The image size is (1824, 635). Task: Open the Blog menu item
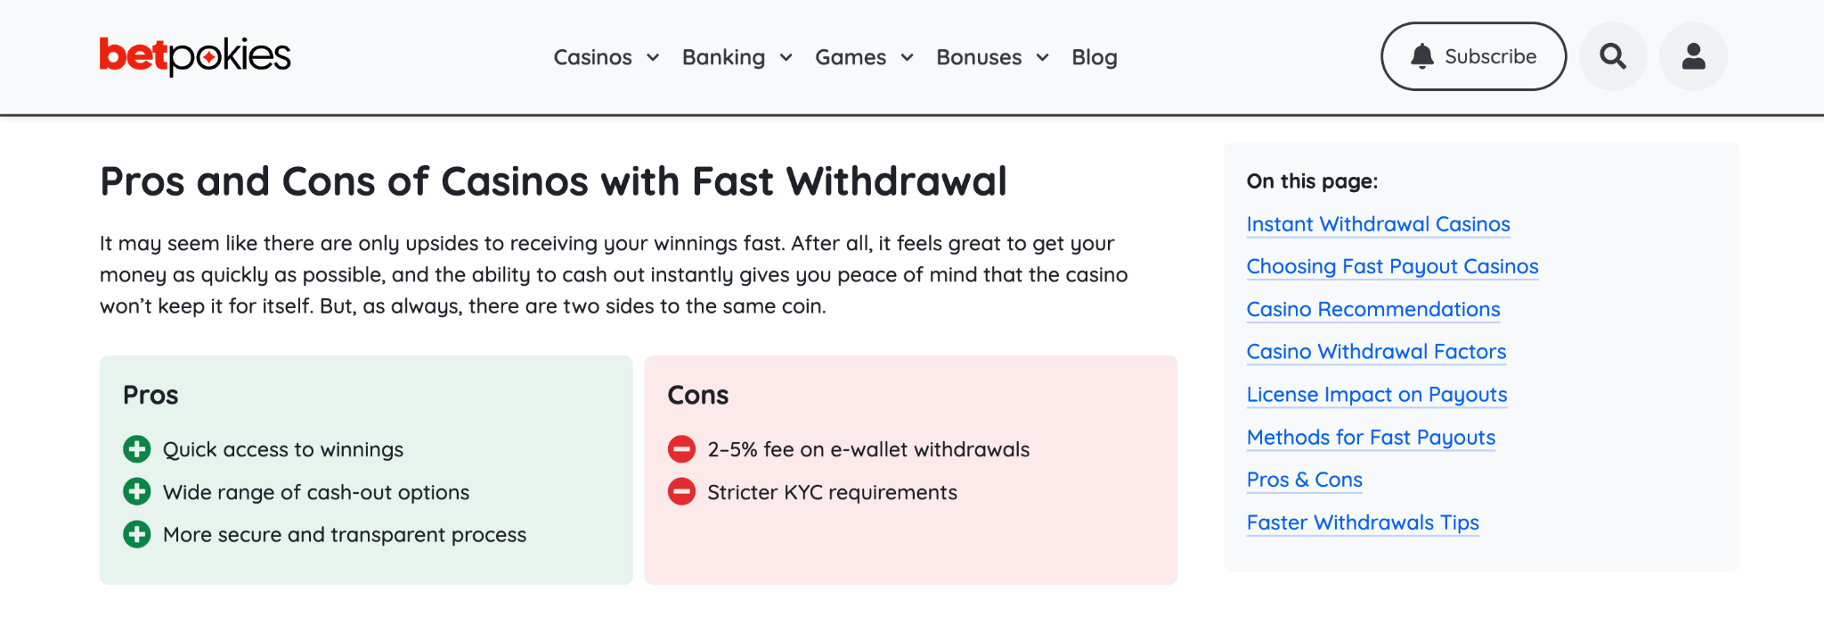click(x=1094, y=57)
